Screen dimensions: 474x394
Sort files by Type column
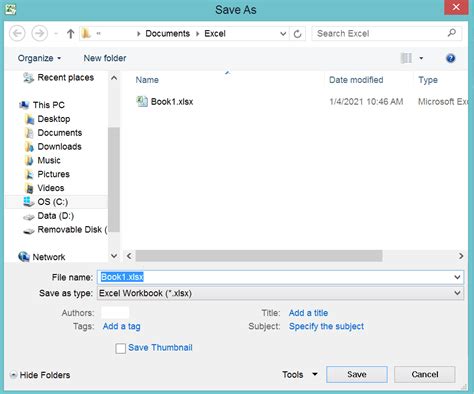pyautogui.click(x=428, y=80)
